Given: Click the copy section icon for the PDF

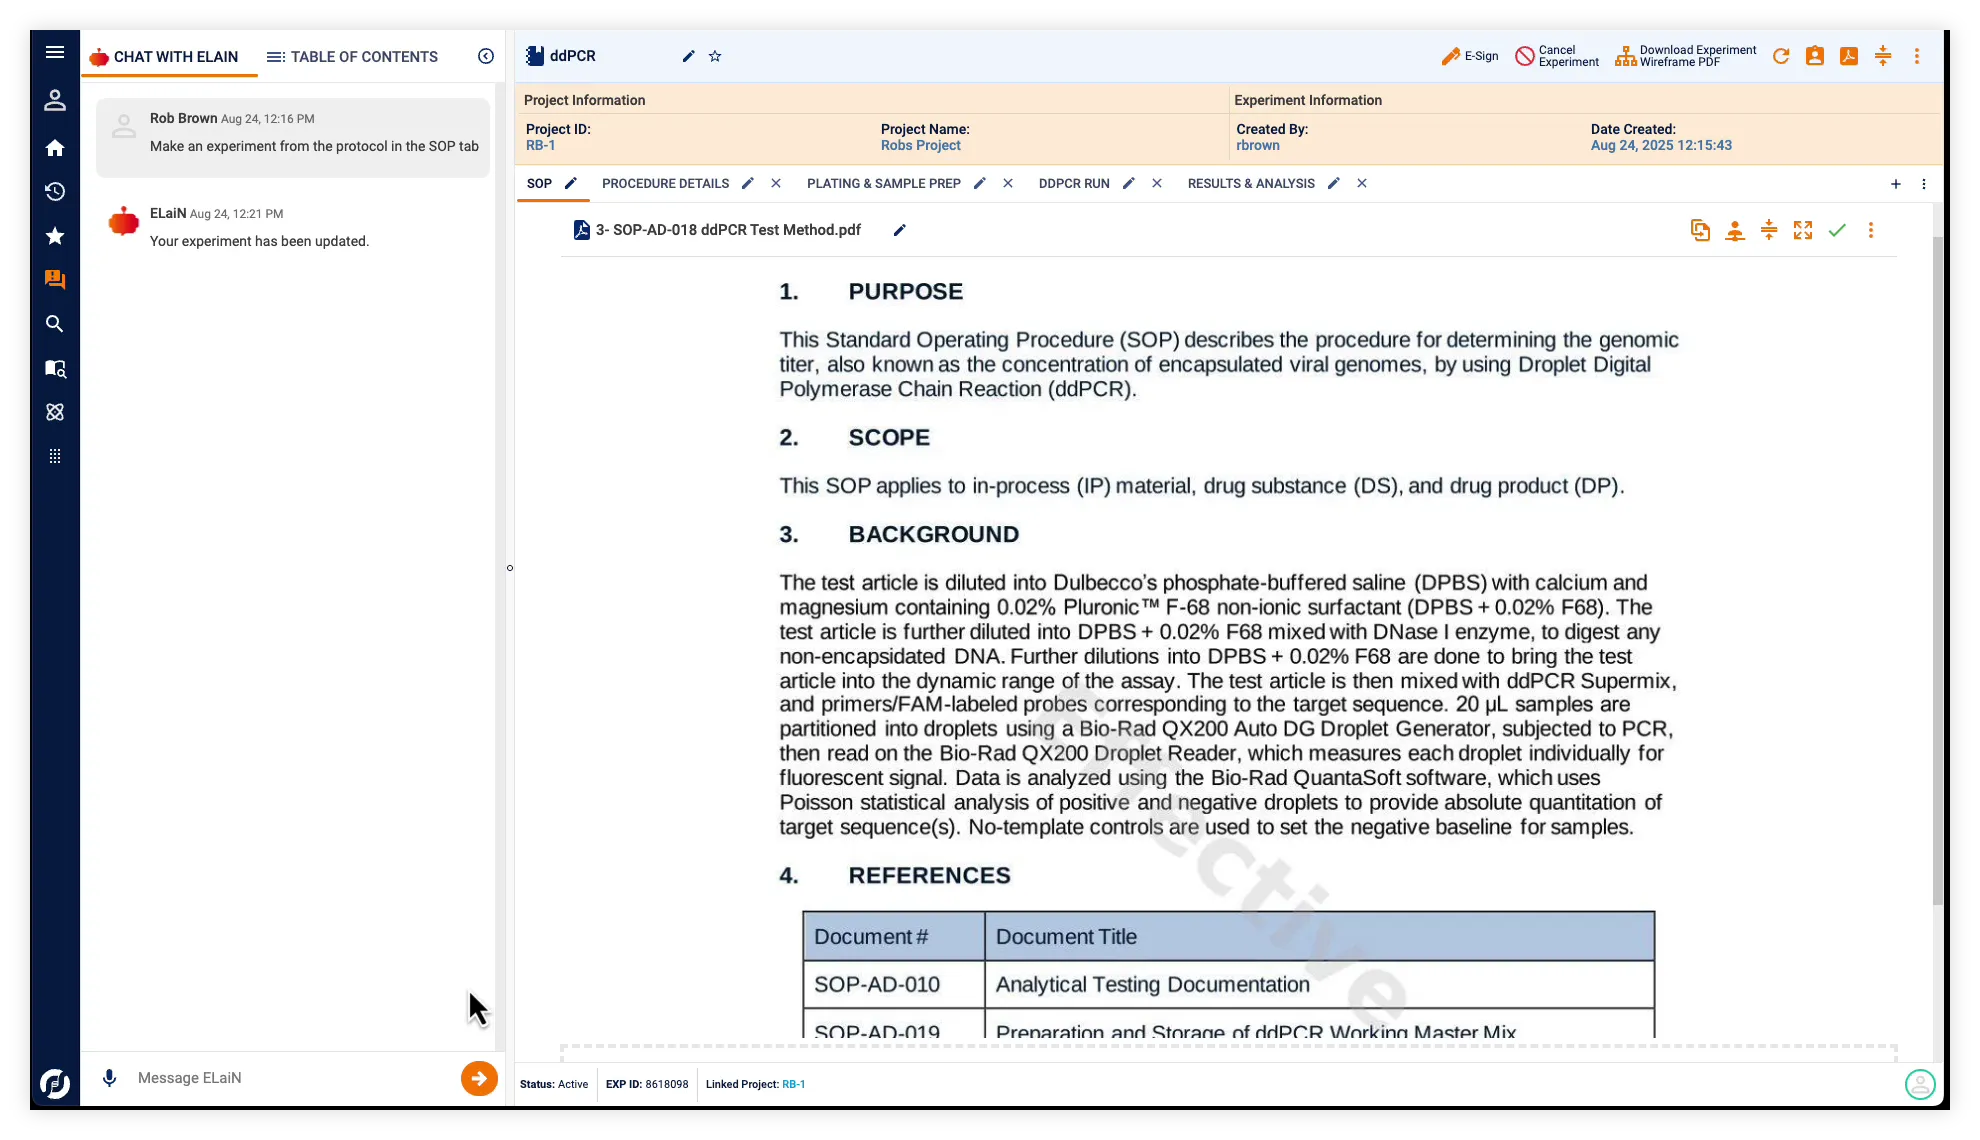Looking at the screenshot, I should tap(1700, 230).
